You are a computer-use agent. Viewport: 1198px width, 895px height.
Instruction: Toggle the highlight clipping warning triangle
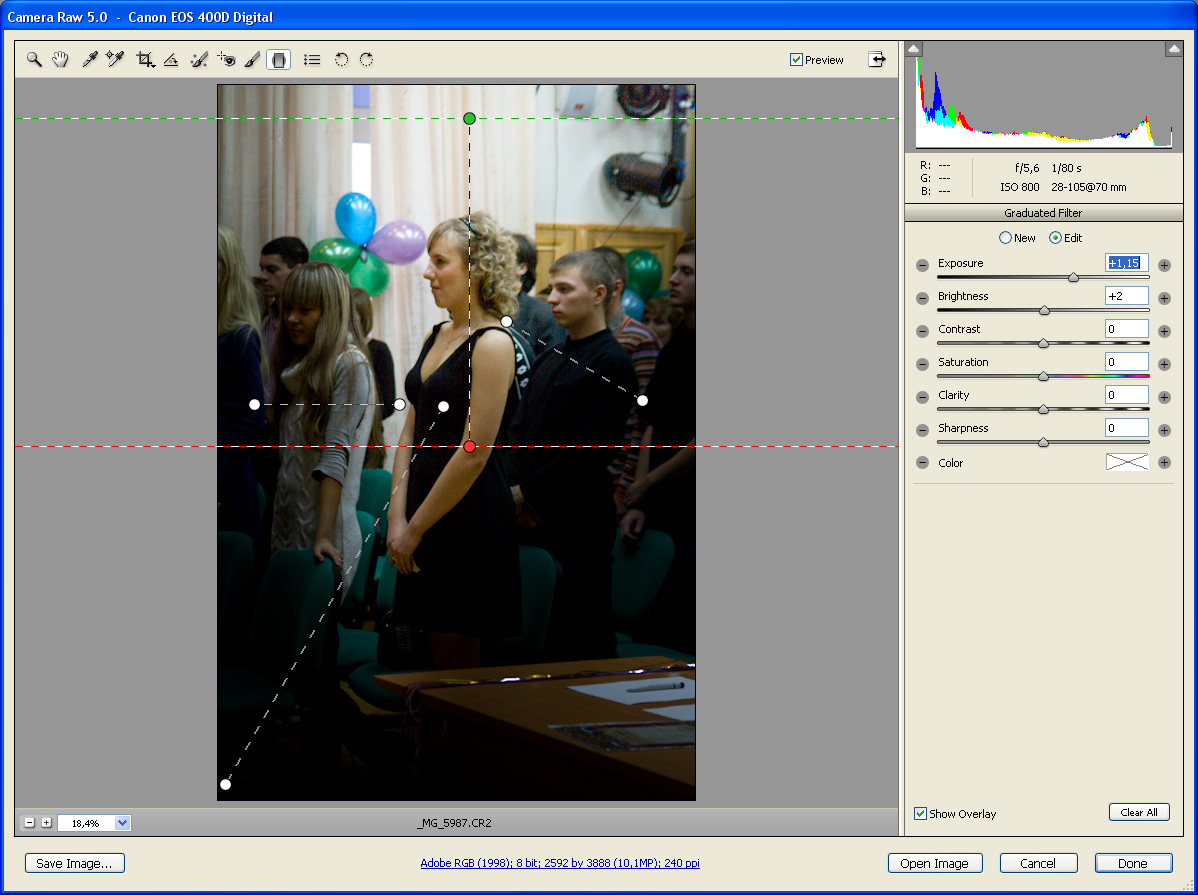[1173, 49]
